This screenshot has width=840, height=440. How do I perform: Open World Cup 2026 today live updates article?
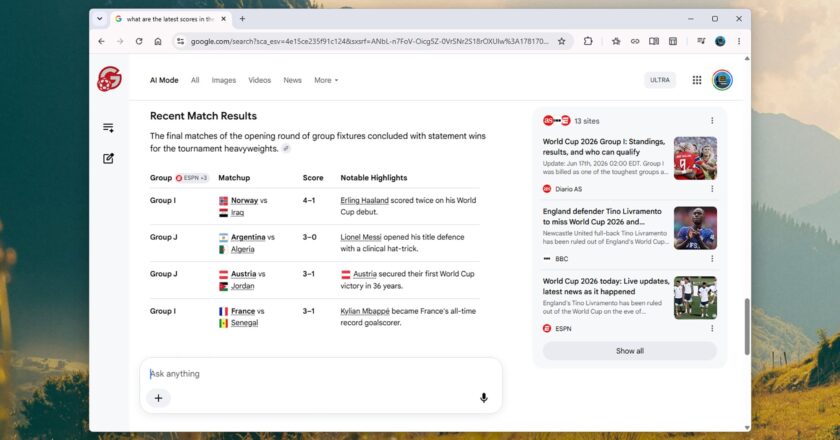tap(606, 286)
